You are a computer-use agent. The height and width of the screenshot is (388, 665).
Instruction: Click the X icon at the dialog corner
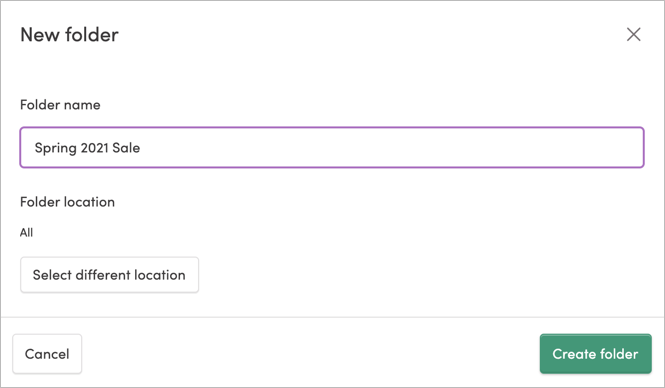point(634,34)
